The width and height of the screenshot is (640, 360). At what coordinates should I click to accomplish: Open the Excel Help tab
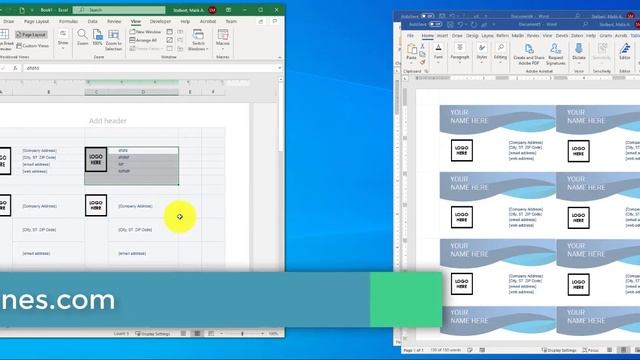point(185,21)
